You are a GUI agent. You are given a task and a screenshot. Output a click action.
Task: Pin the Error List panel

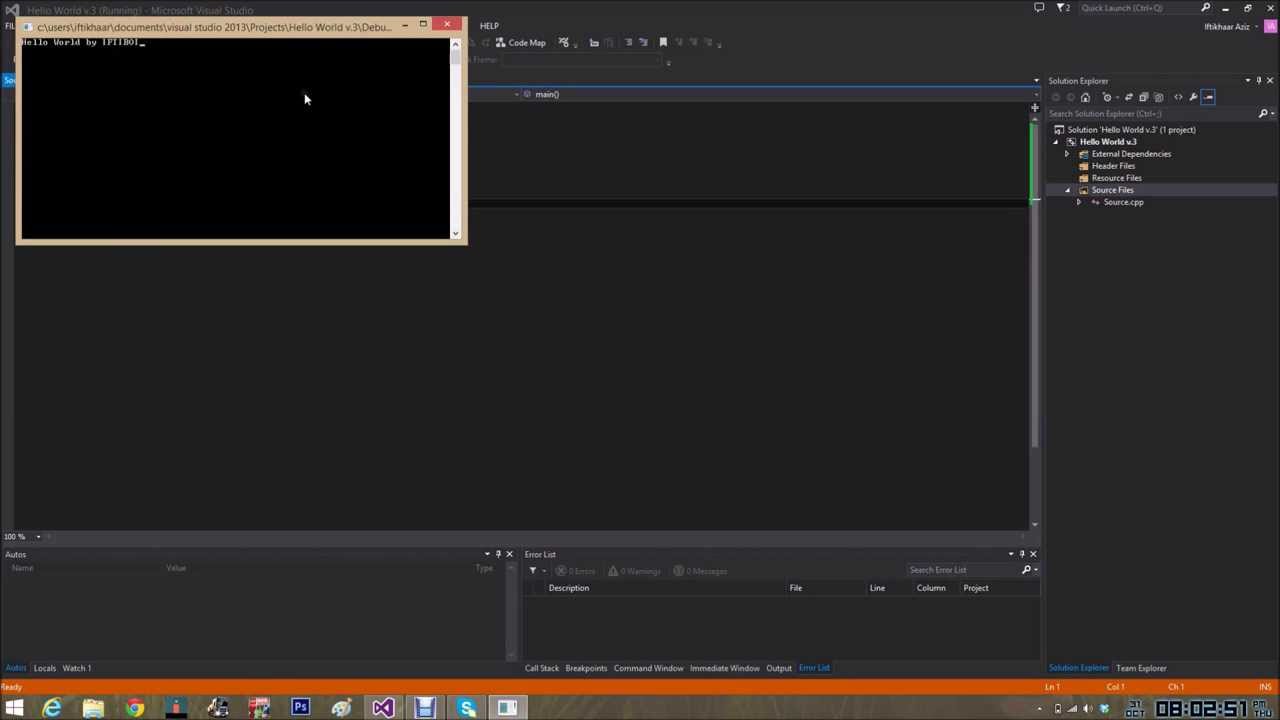click(1022, 554)
